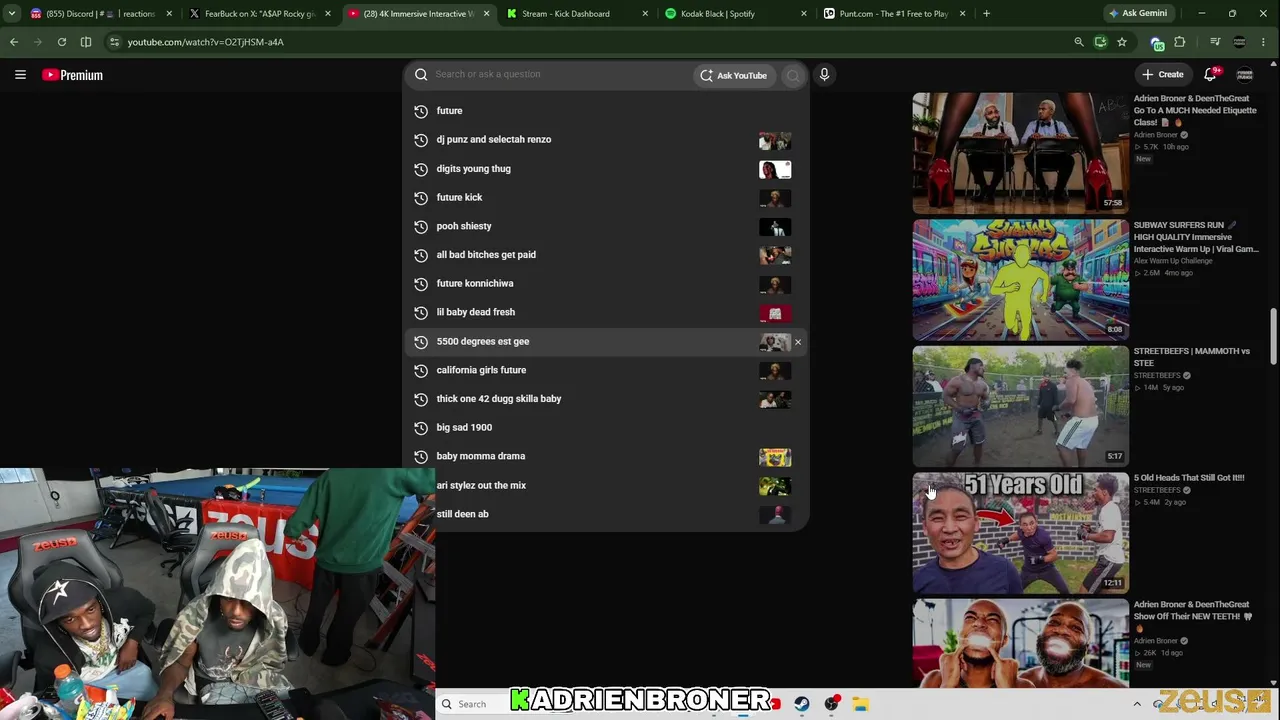1280x720 pixels.
Task: Close the Kick Dashboard tab
Action: click(x=645, y=14)
